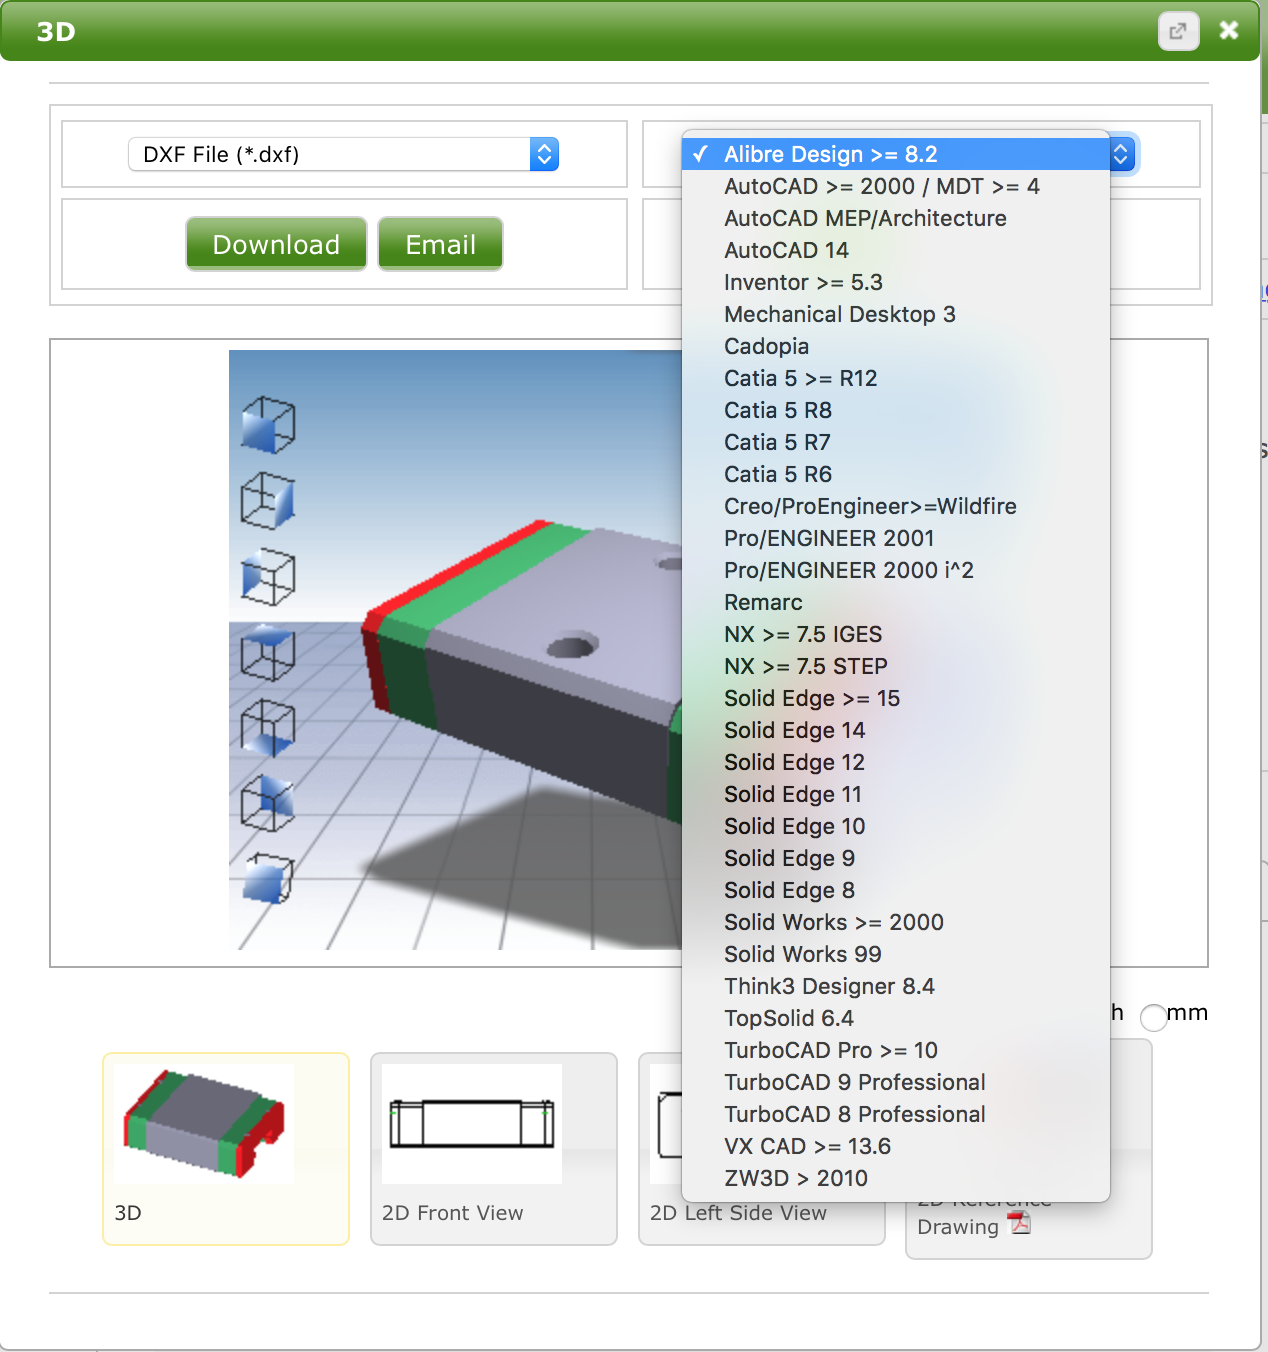Select the top view cube icon

tap(268, 653)
